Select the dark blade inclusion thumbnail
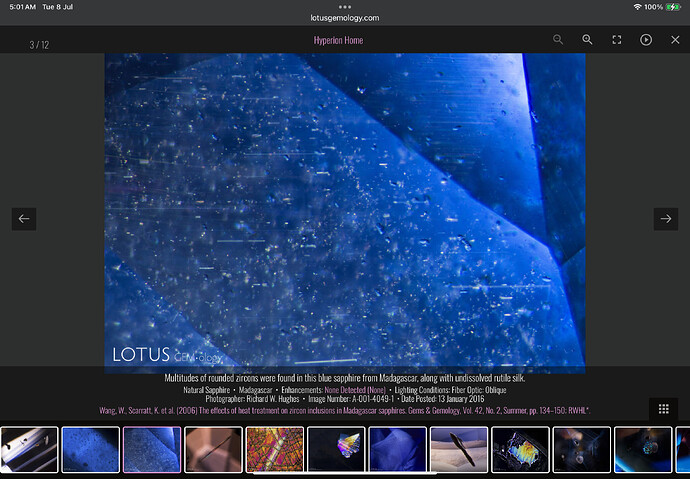Image resolution: width=690 pixels, height=479 pixels. [x=459, y=450]
